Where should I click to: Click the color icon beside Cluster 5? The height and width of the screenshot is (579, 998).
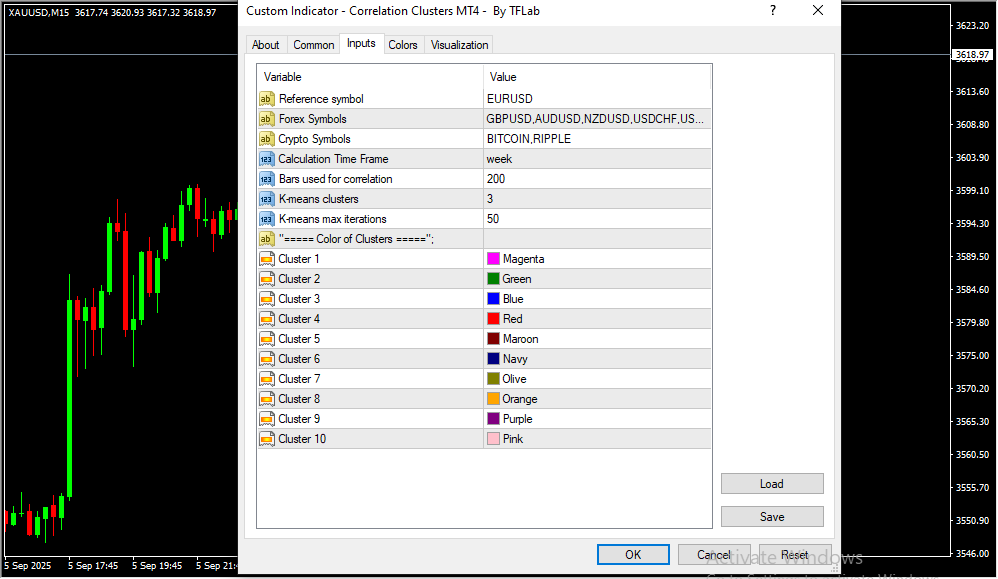[x=266, y=339]
